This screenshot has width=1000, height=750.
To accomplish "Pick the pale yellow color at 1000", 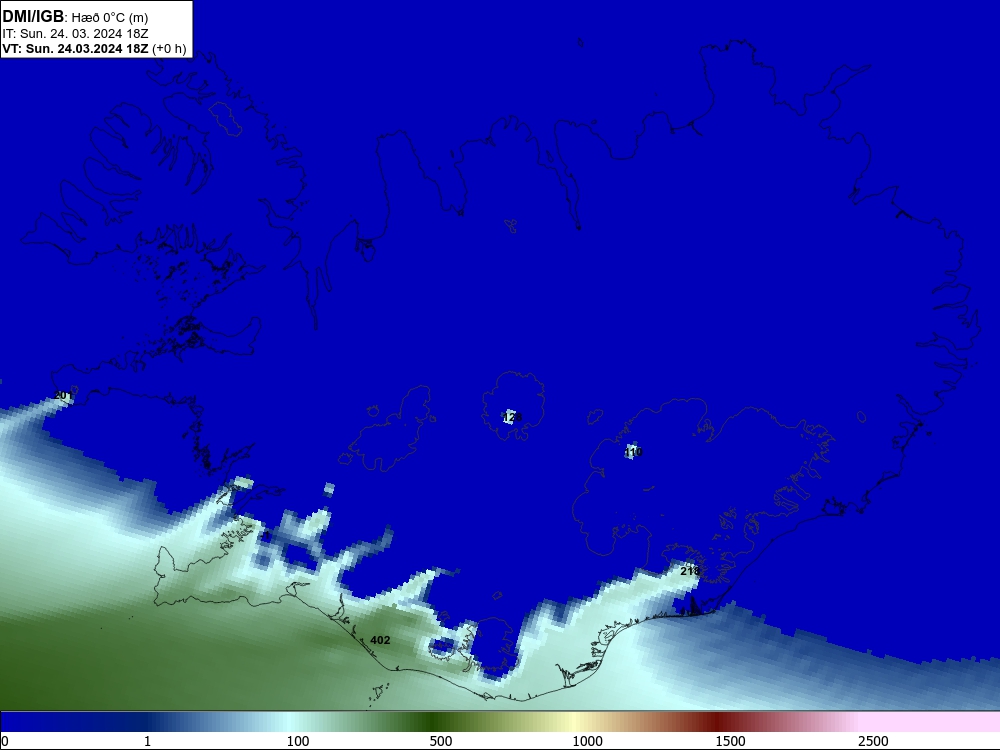I will point(576,722).
